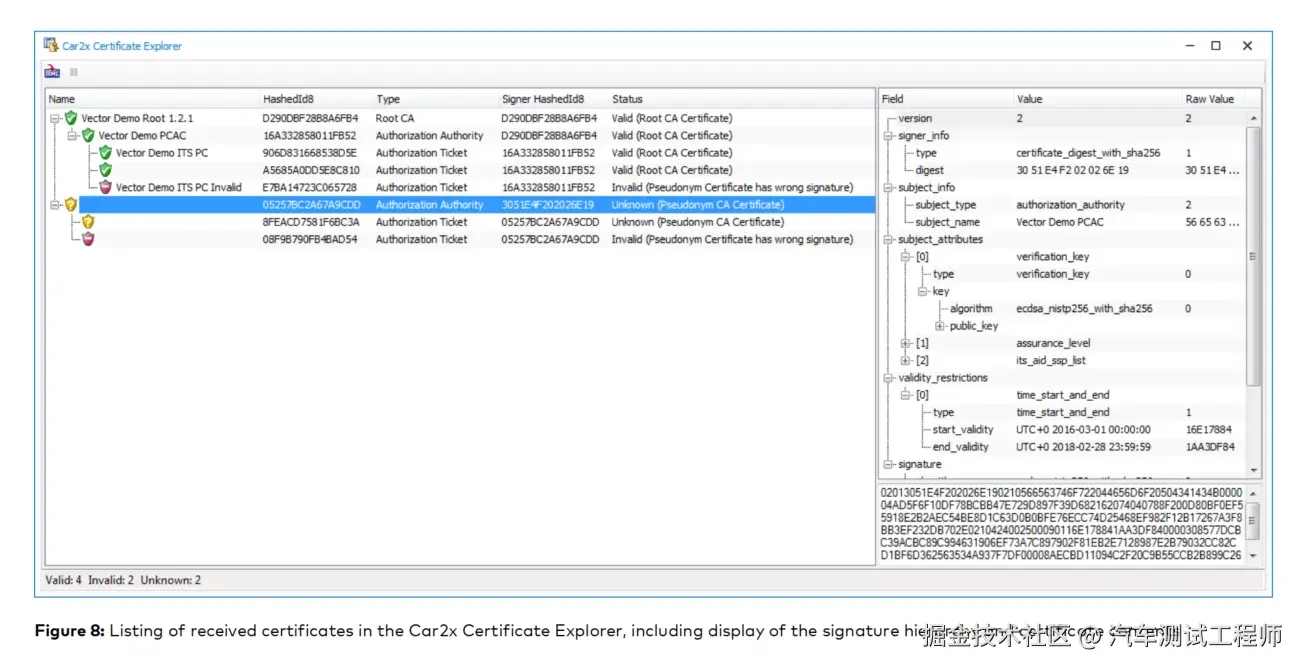The image size is (1302, 669).
Task: Click inside the raw hex dump text box
Action: pos(1062,524)
